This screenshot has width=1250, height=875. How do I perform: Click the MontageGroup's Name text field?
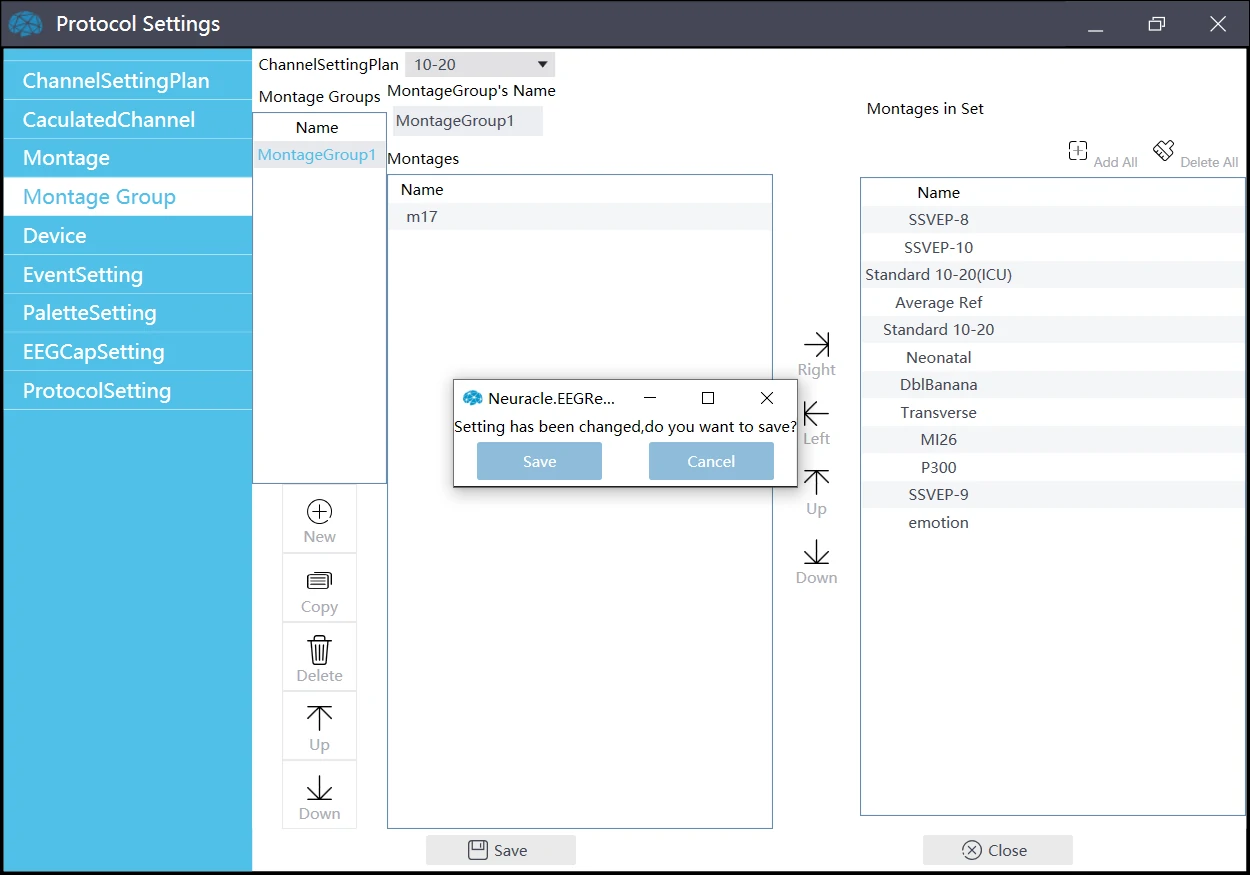click(x=467, y=121)
